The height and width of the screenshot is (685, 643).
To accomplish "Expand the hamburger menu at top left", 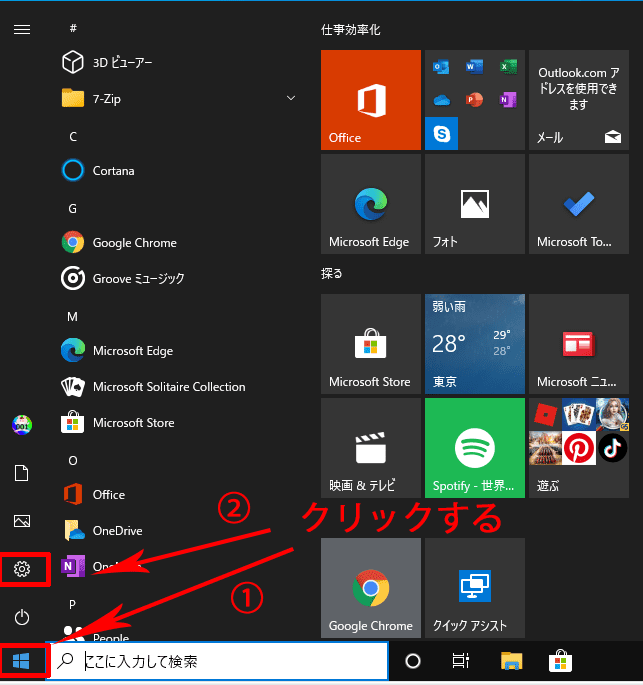I will (x=22, y=29).
